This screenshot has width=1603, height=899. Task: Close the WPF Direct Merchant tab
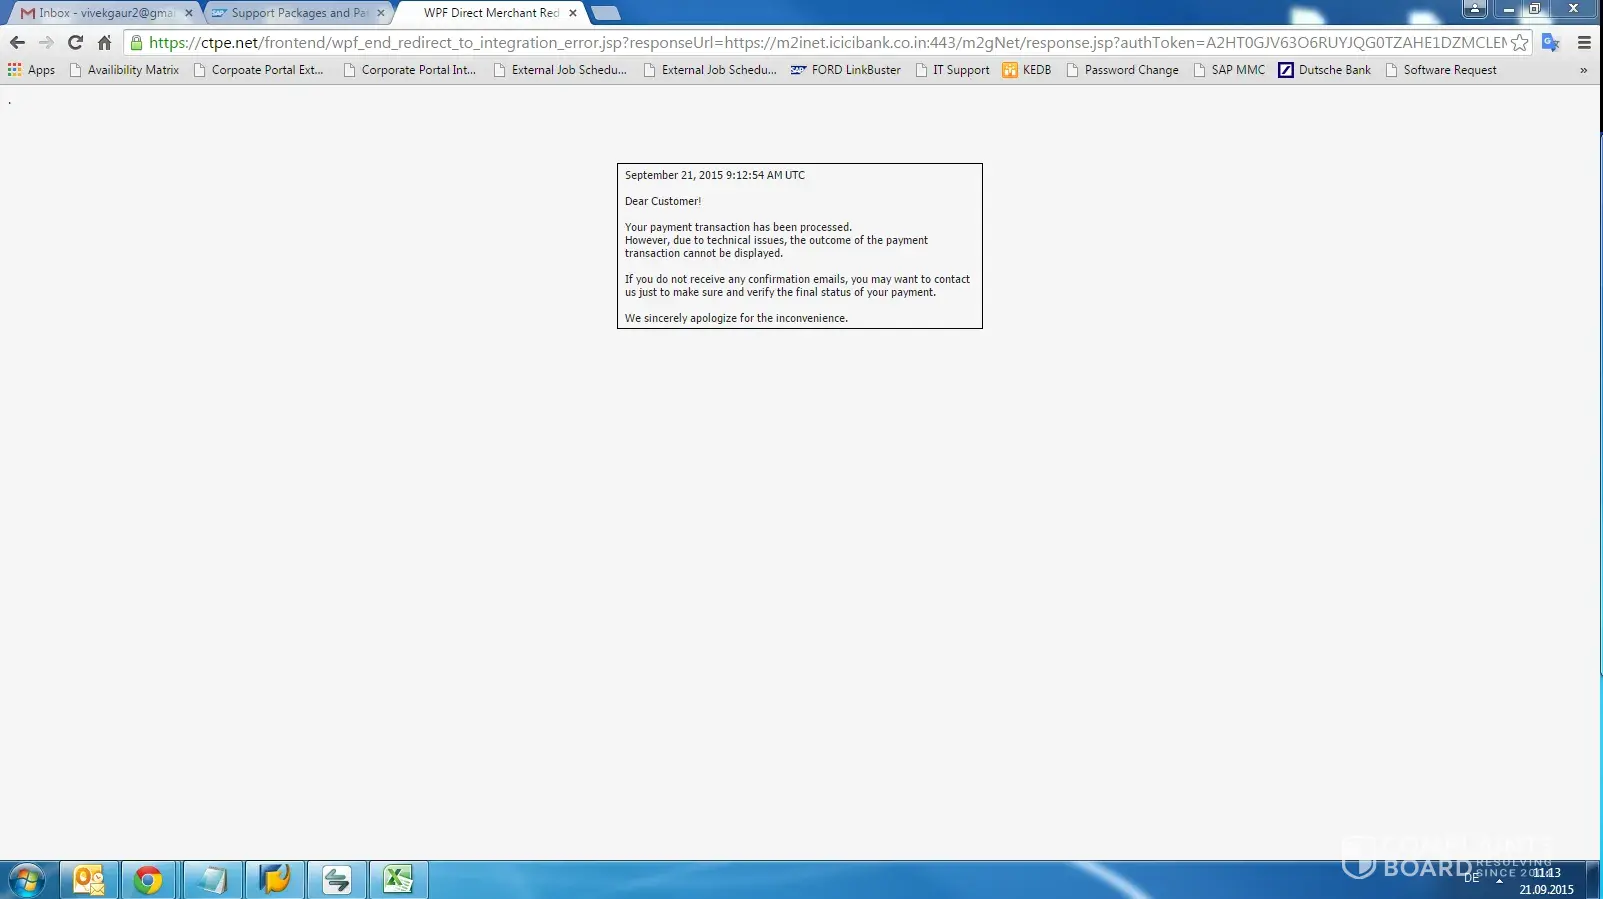(x=573, y=13)
